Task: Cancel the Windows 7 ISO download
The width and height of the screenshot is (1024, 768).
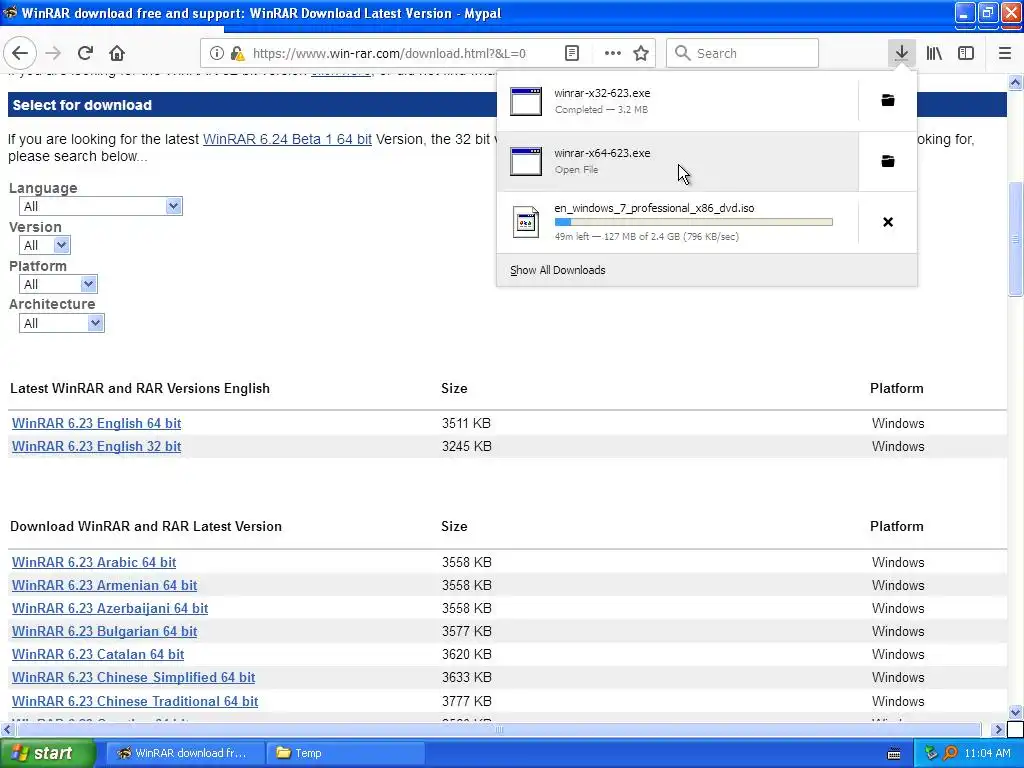Action: point(888,222)
